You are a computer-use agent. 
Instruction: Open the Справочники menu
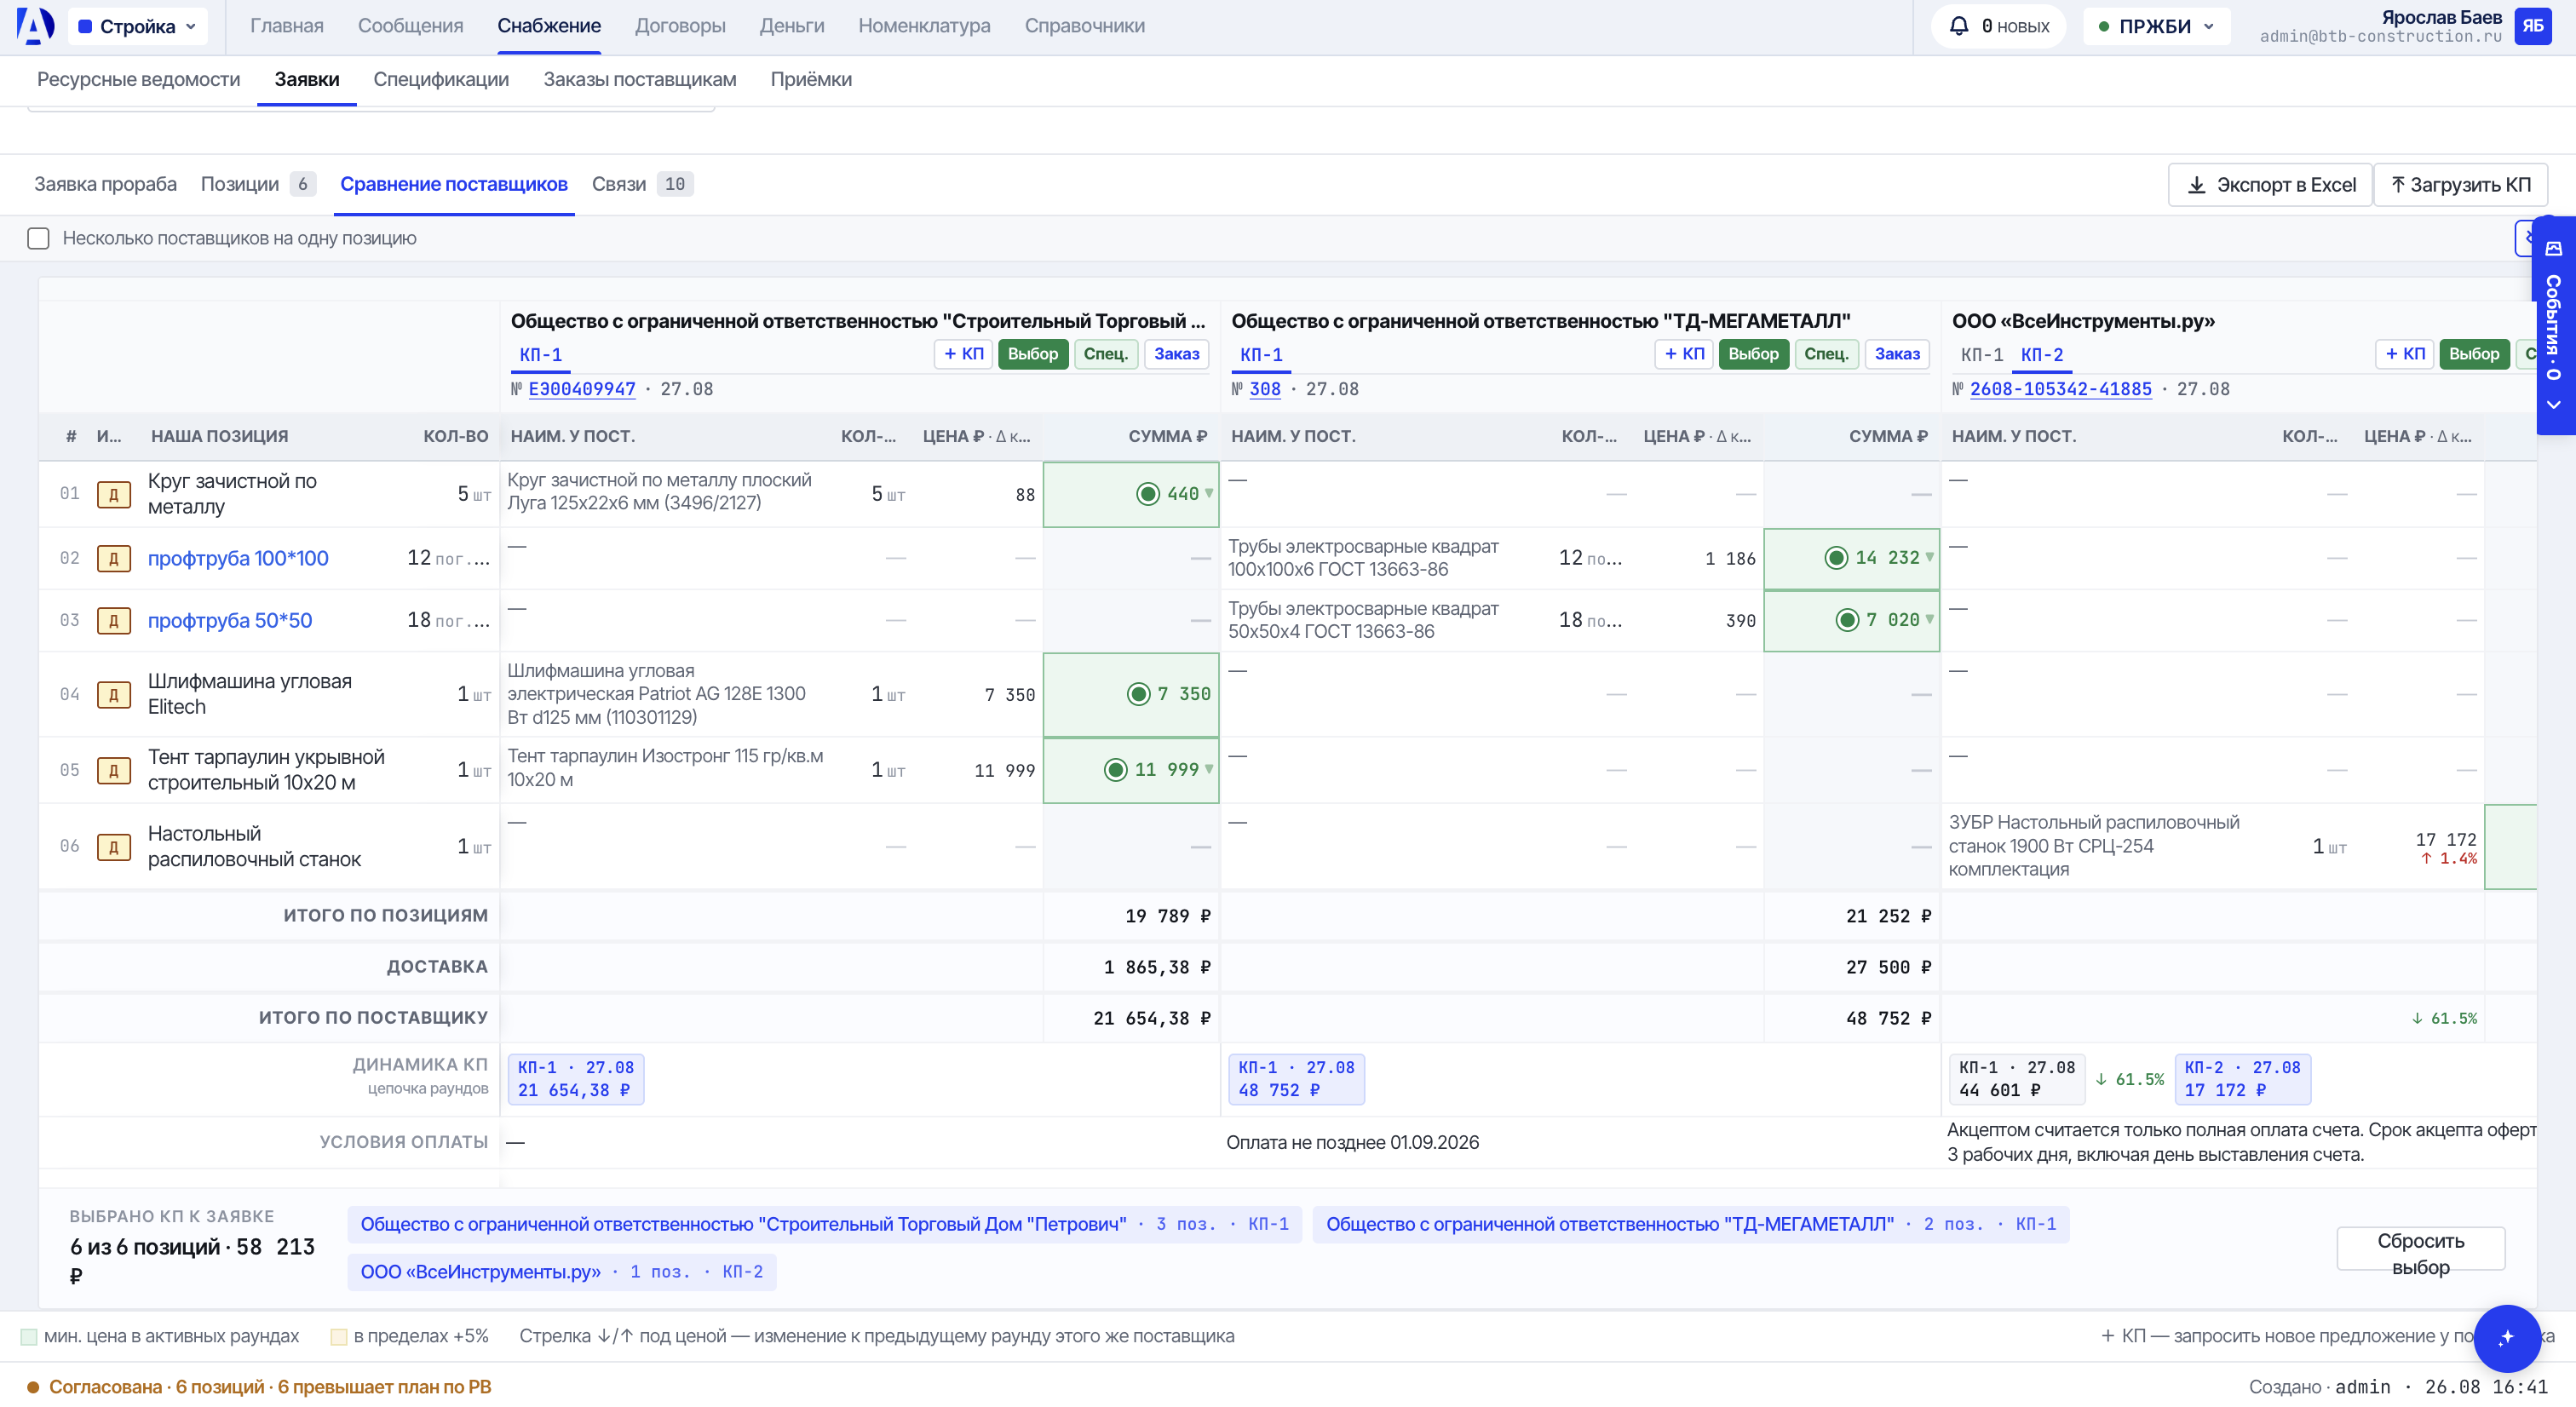point(1084,26)
